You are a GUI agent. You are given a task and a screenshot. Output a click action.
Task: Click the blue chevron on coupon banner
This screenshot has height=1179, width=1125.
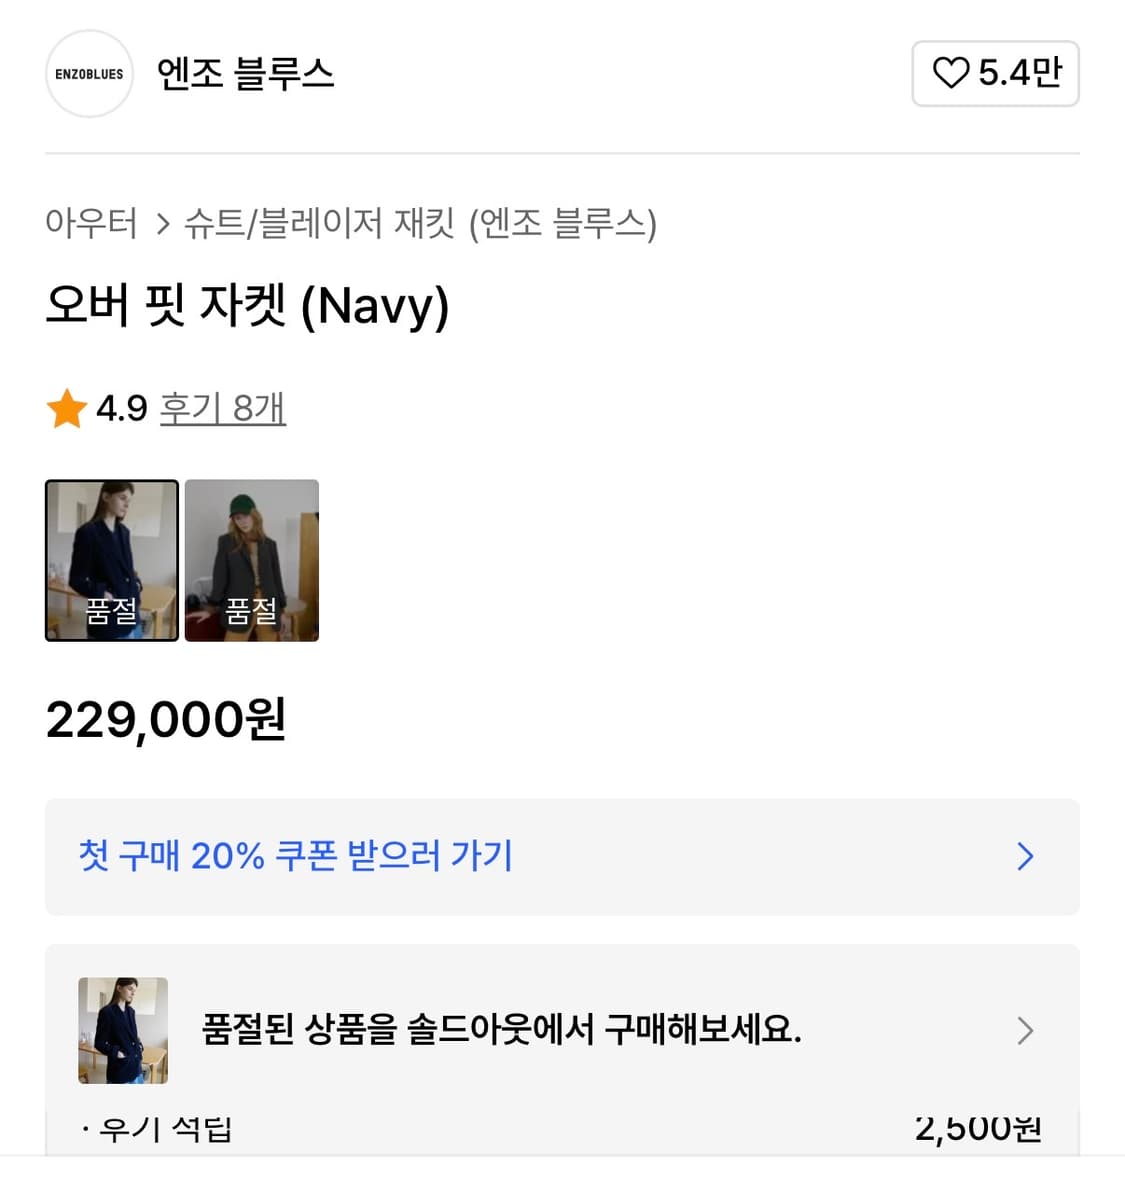click(x=1025, y=856)
